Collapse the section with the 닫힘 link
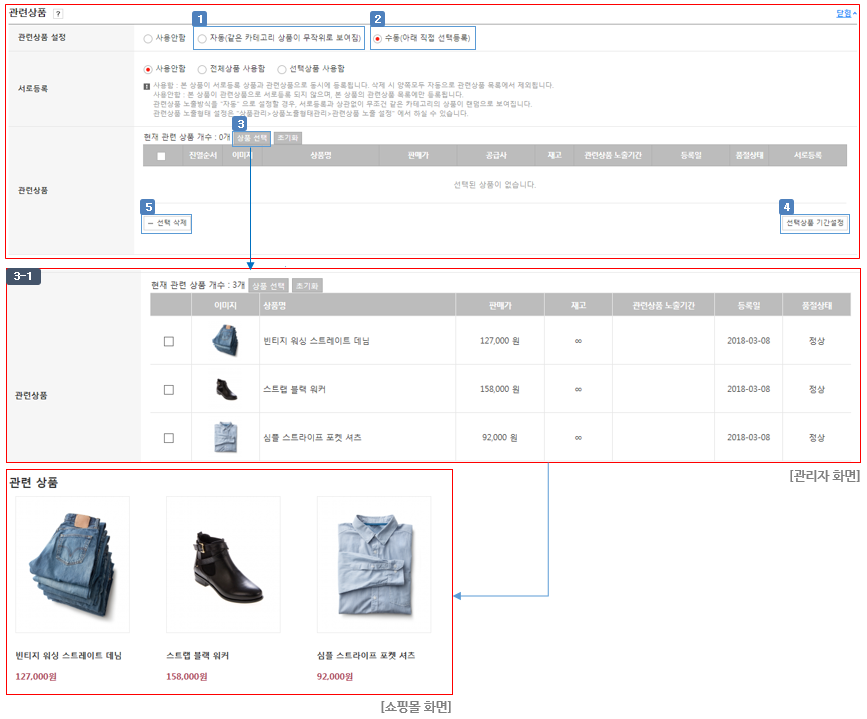The width and height of the screenshot is (867, 719). pos(845,14)
